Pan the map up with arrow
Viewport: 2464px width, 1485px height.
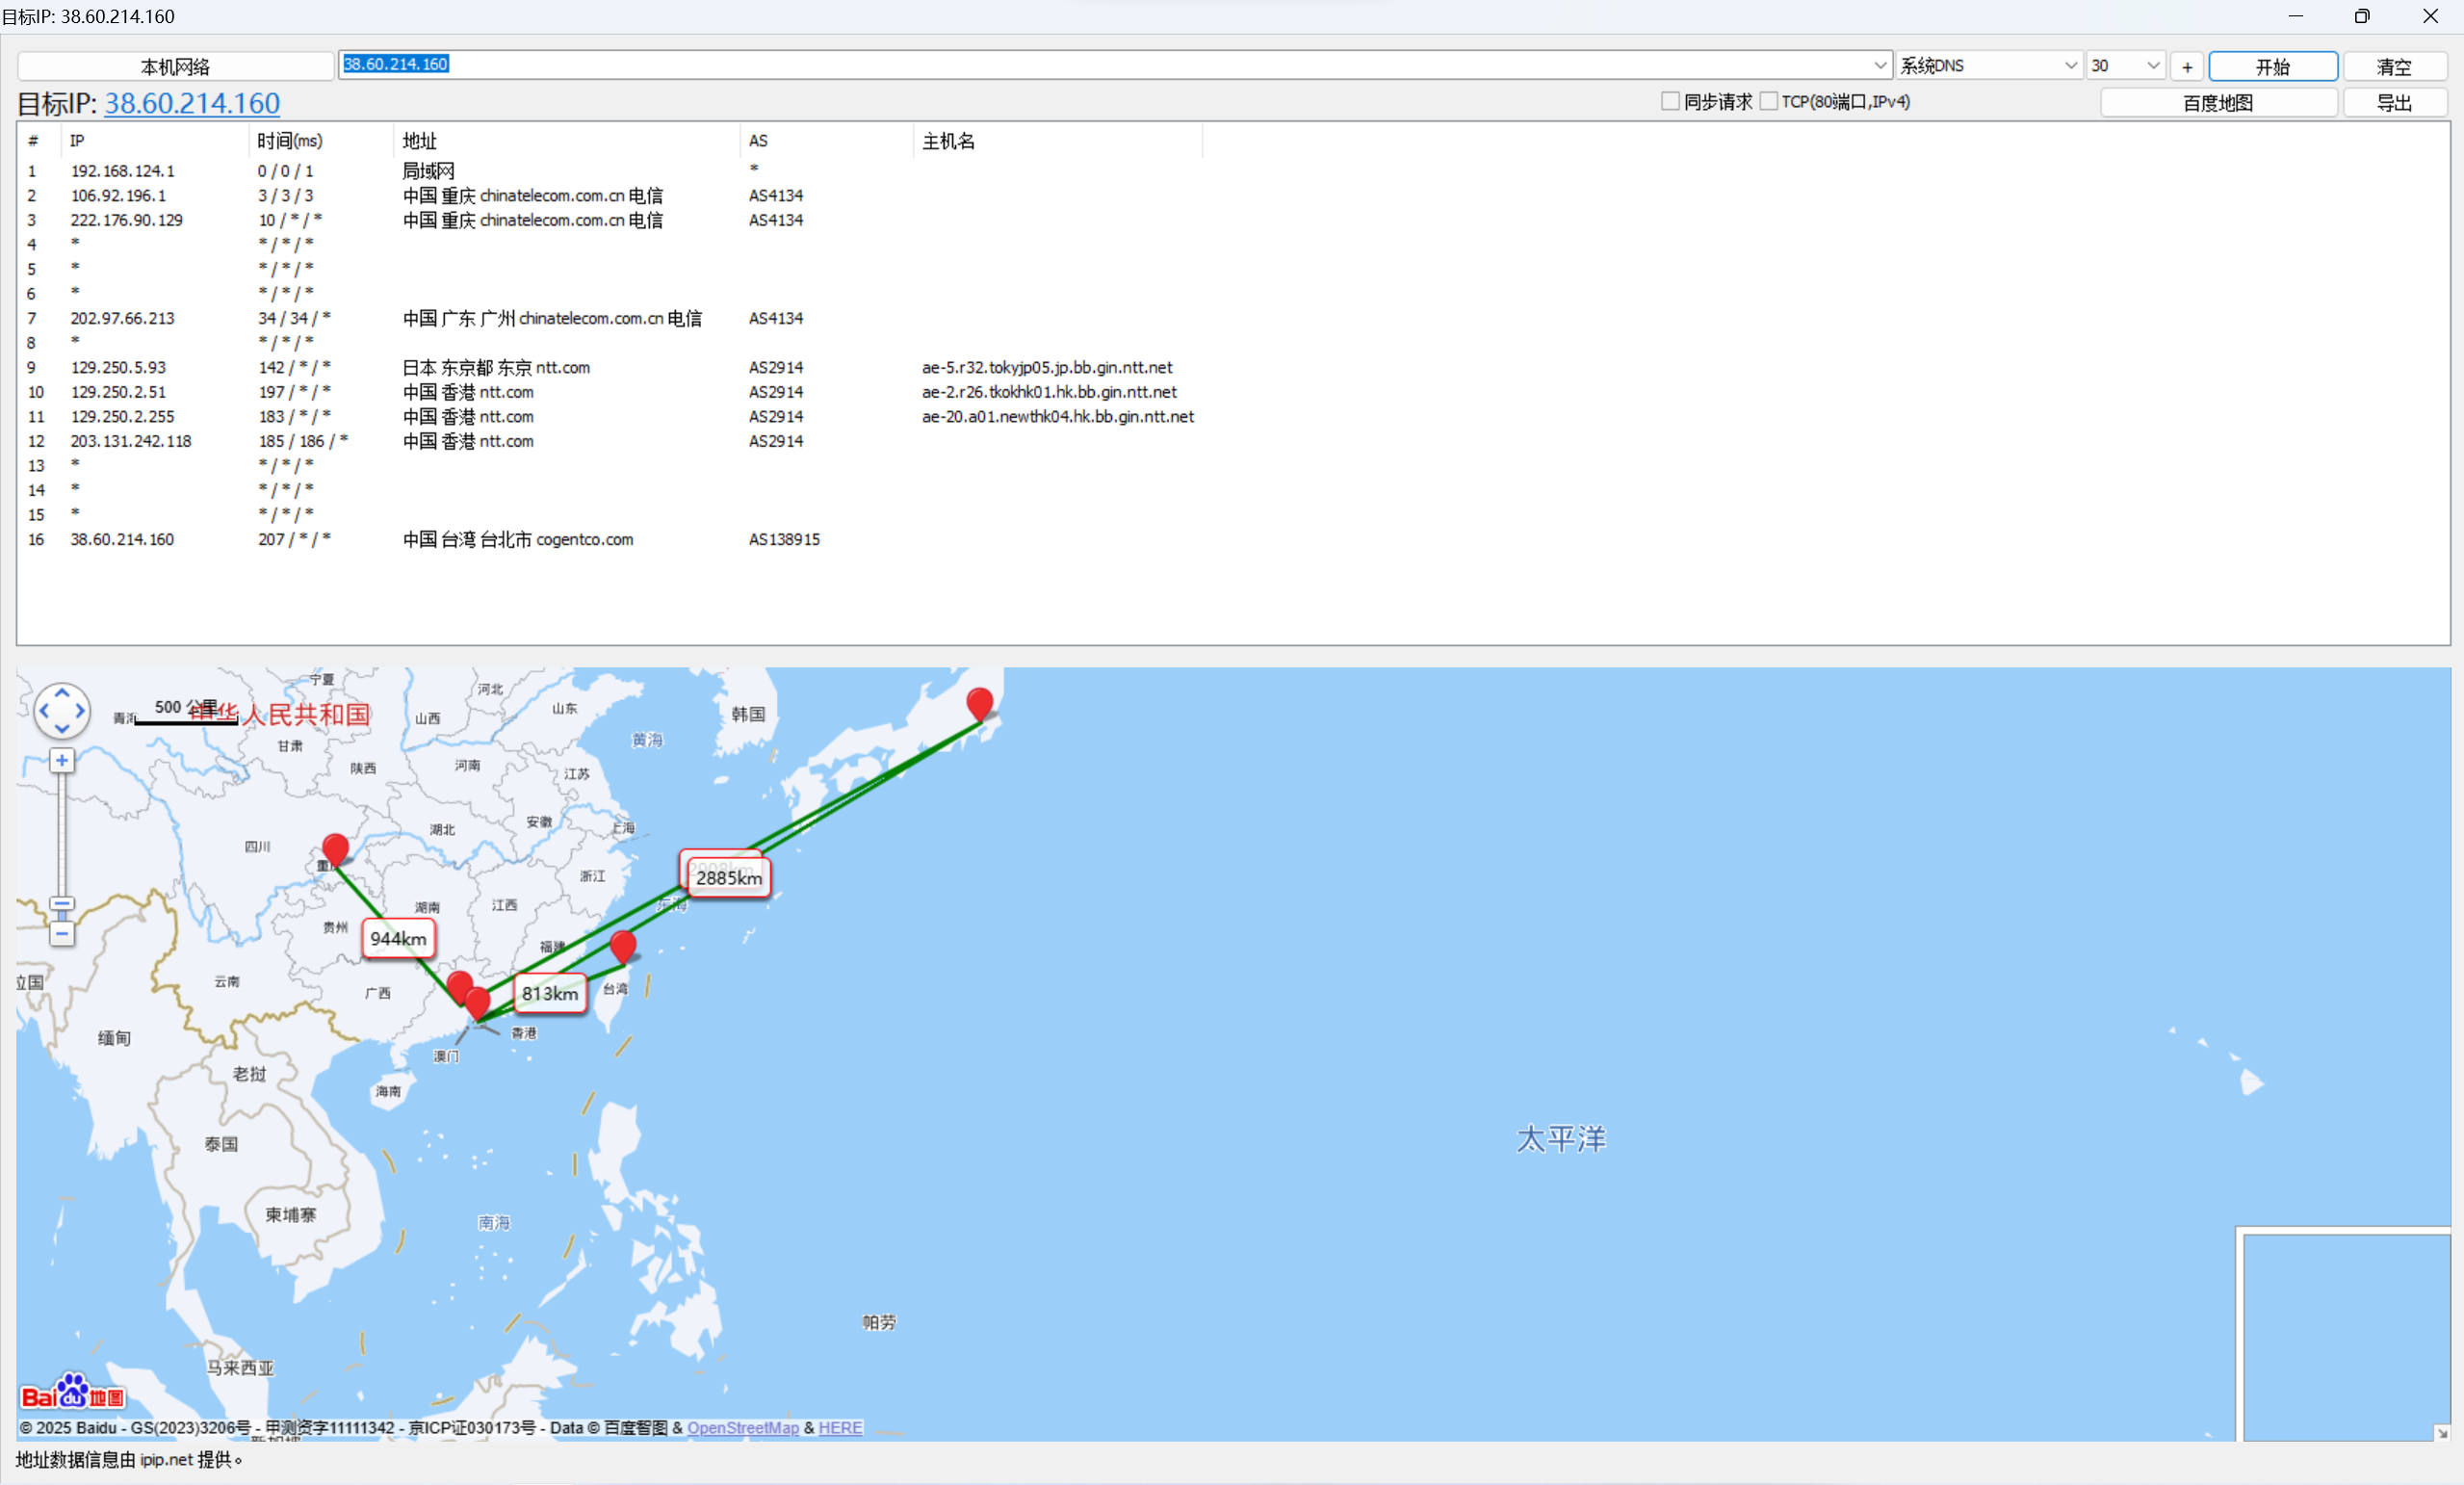[62, 692]
